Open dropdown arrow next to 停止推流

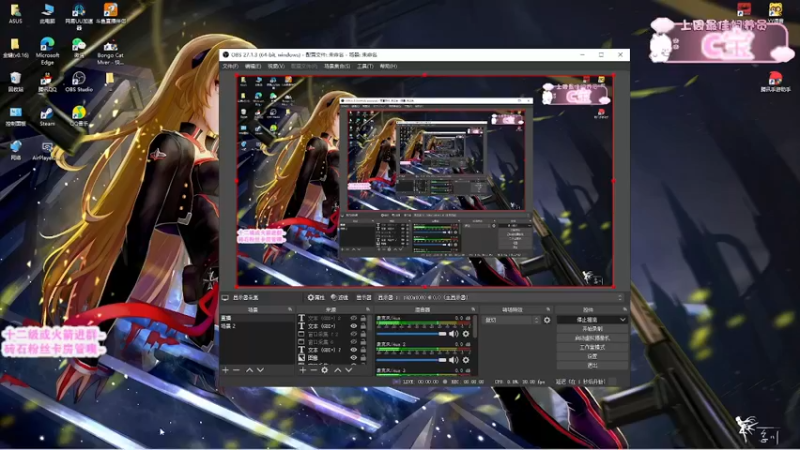coord(622,320)
